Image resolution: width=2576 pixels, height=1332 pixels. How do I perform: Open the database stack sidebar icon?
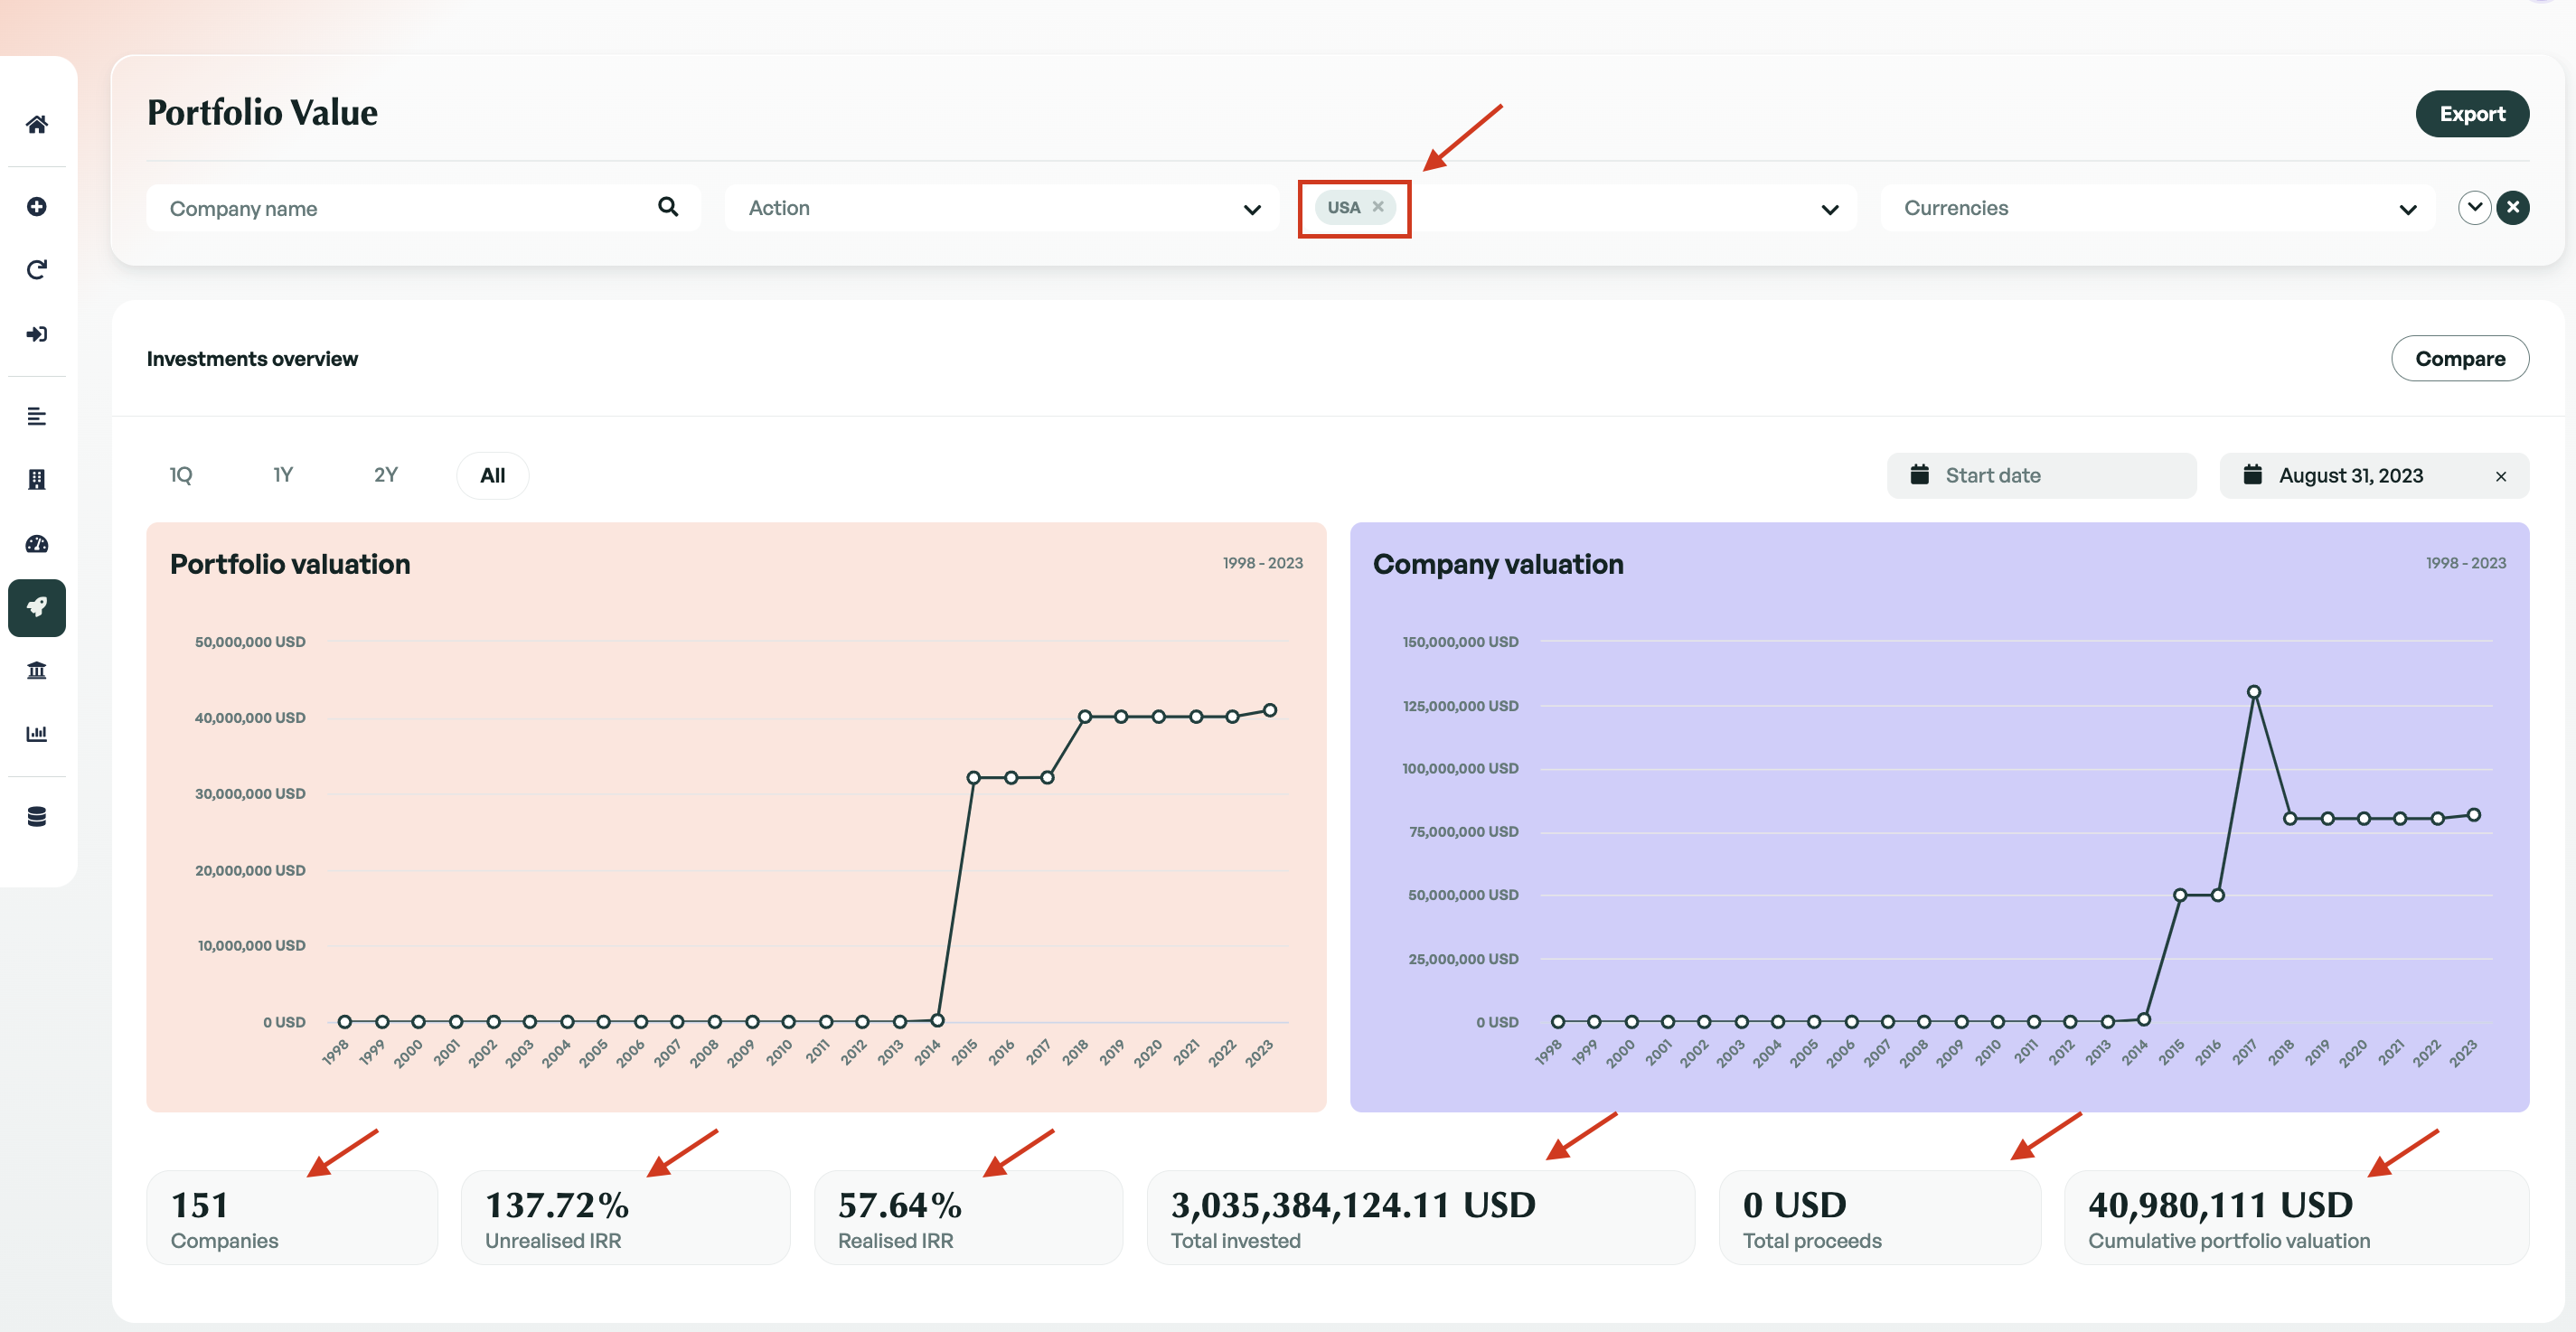tap(37, 817)
